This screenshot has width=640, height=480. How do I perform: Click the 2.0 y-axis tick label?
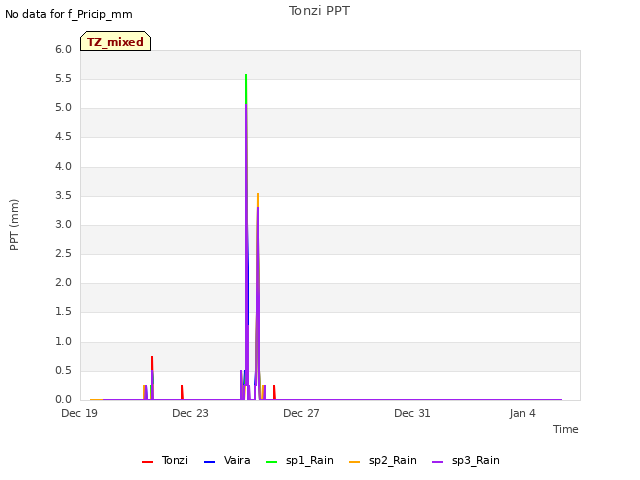coord(63,283)
